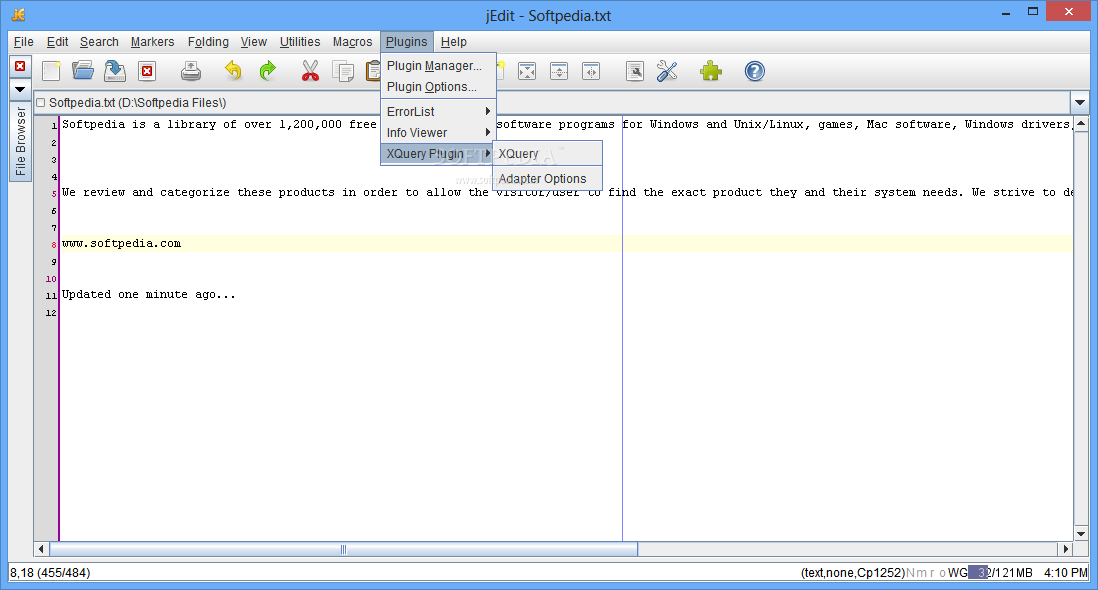
Task: Open the File menu
Action: coord(24,42)
